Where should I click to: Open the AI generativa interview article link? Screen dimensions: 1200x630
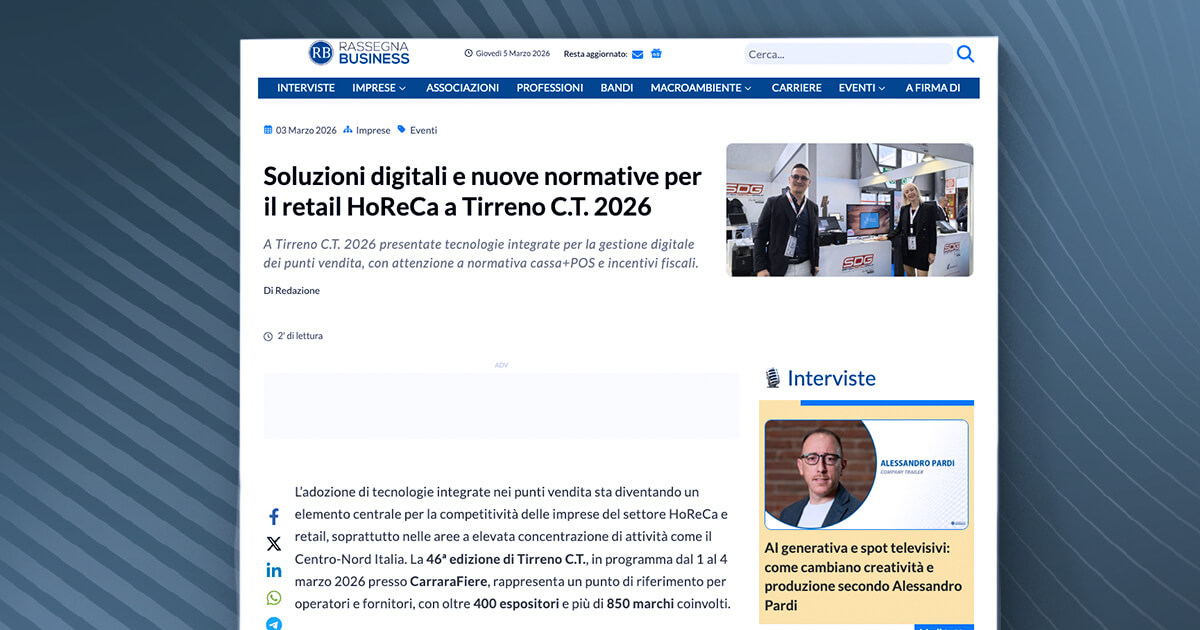click(863, 577)
